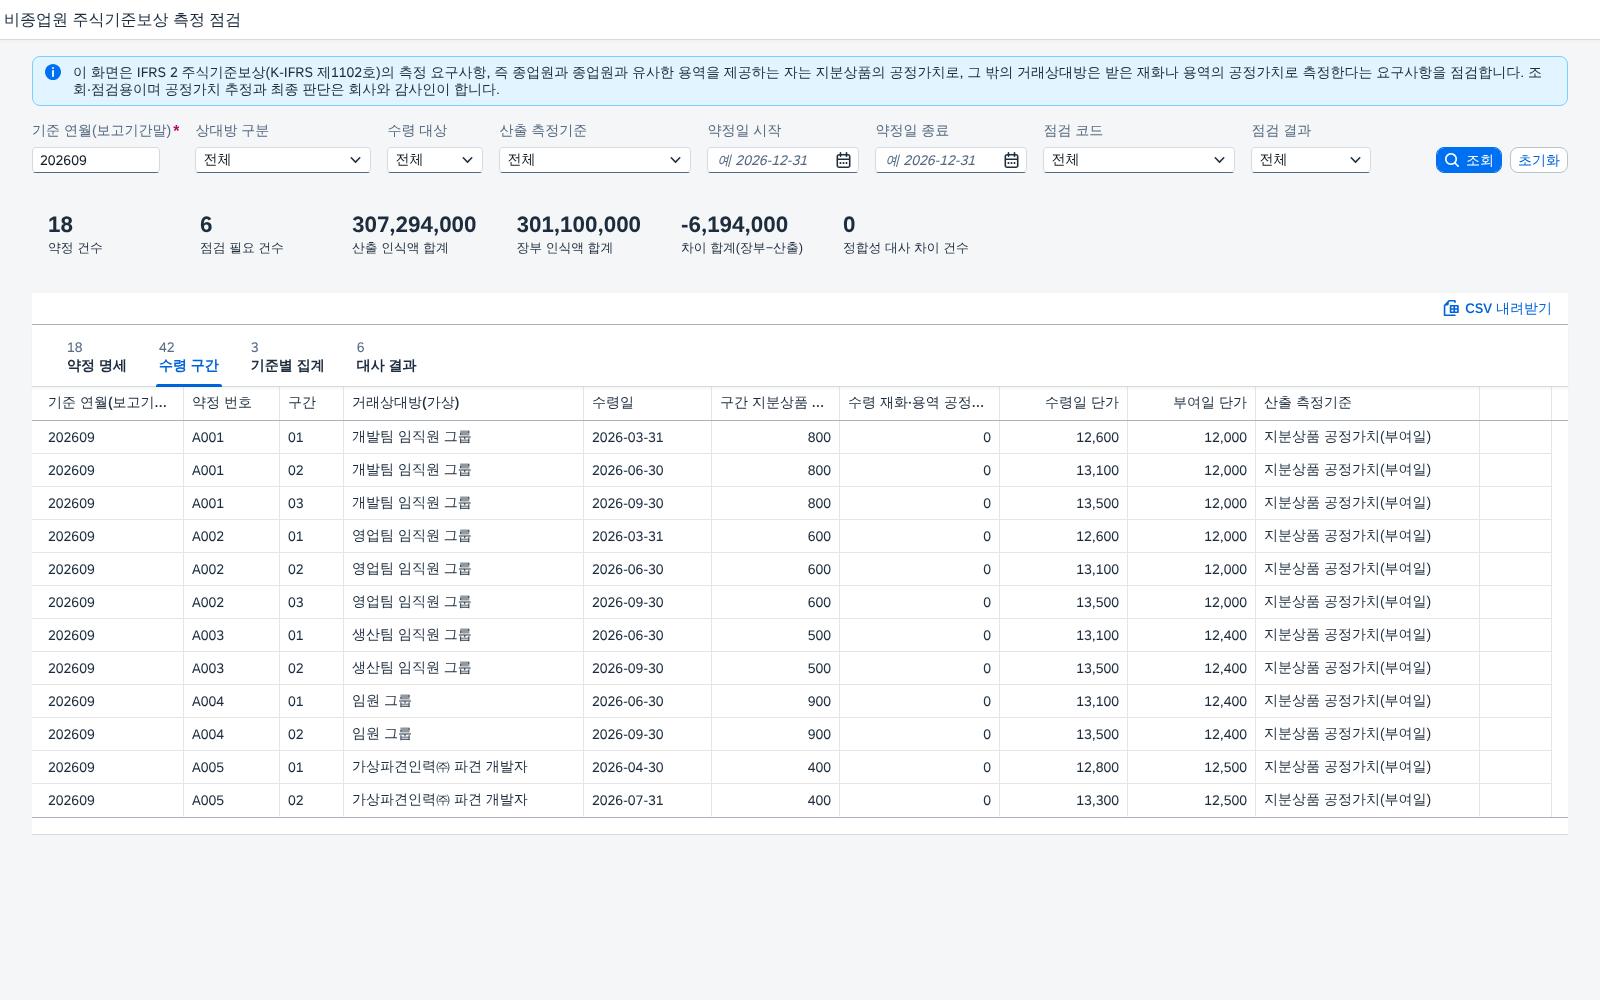Click the 수령일 단가 column header
1600x1000 pixels.
pyautogui.click(x=1063, y=403)
